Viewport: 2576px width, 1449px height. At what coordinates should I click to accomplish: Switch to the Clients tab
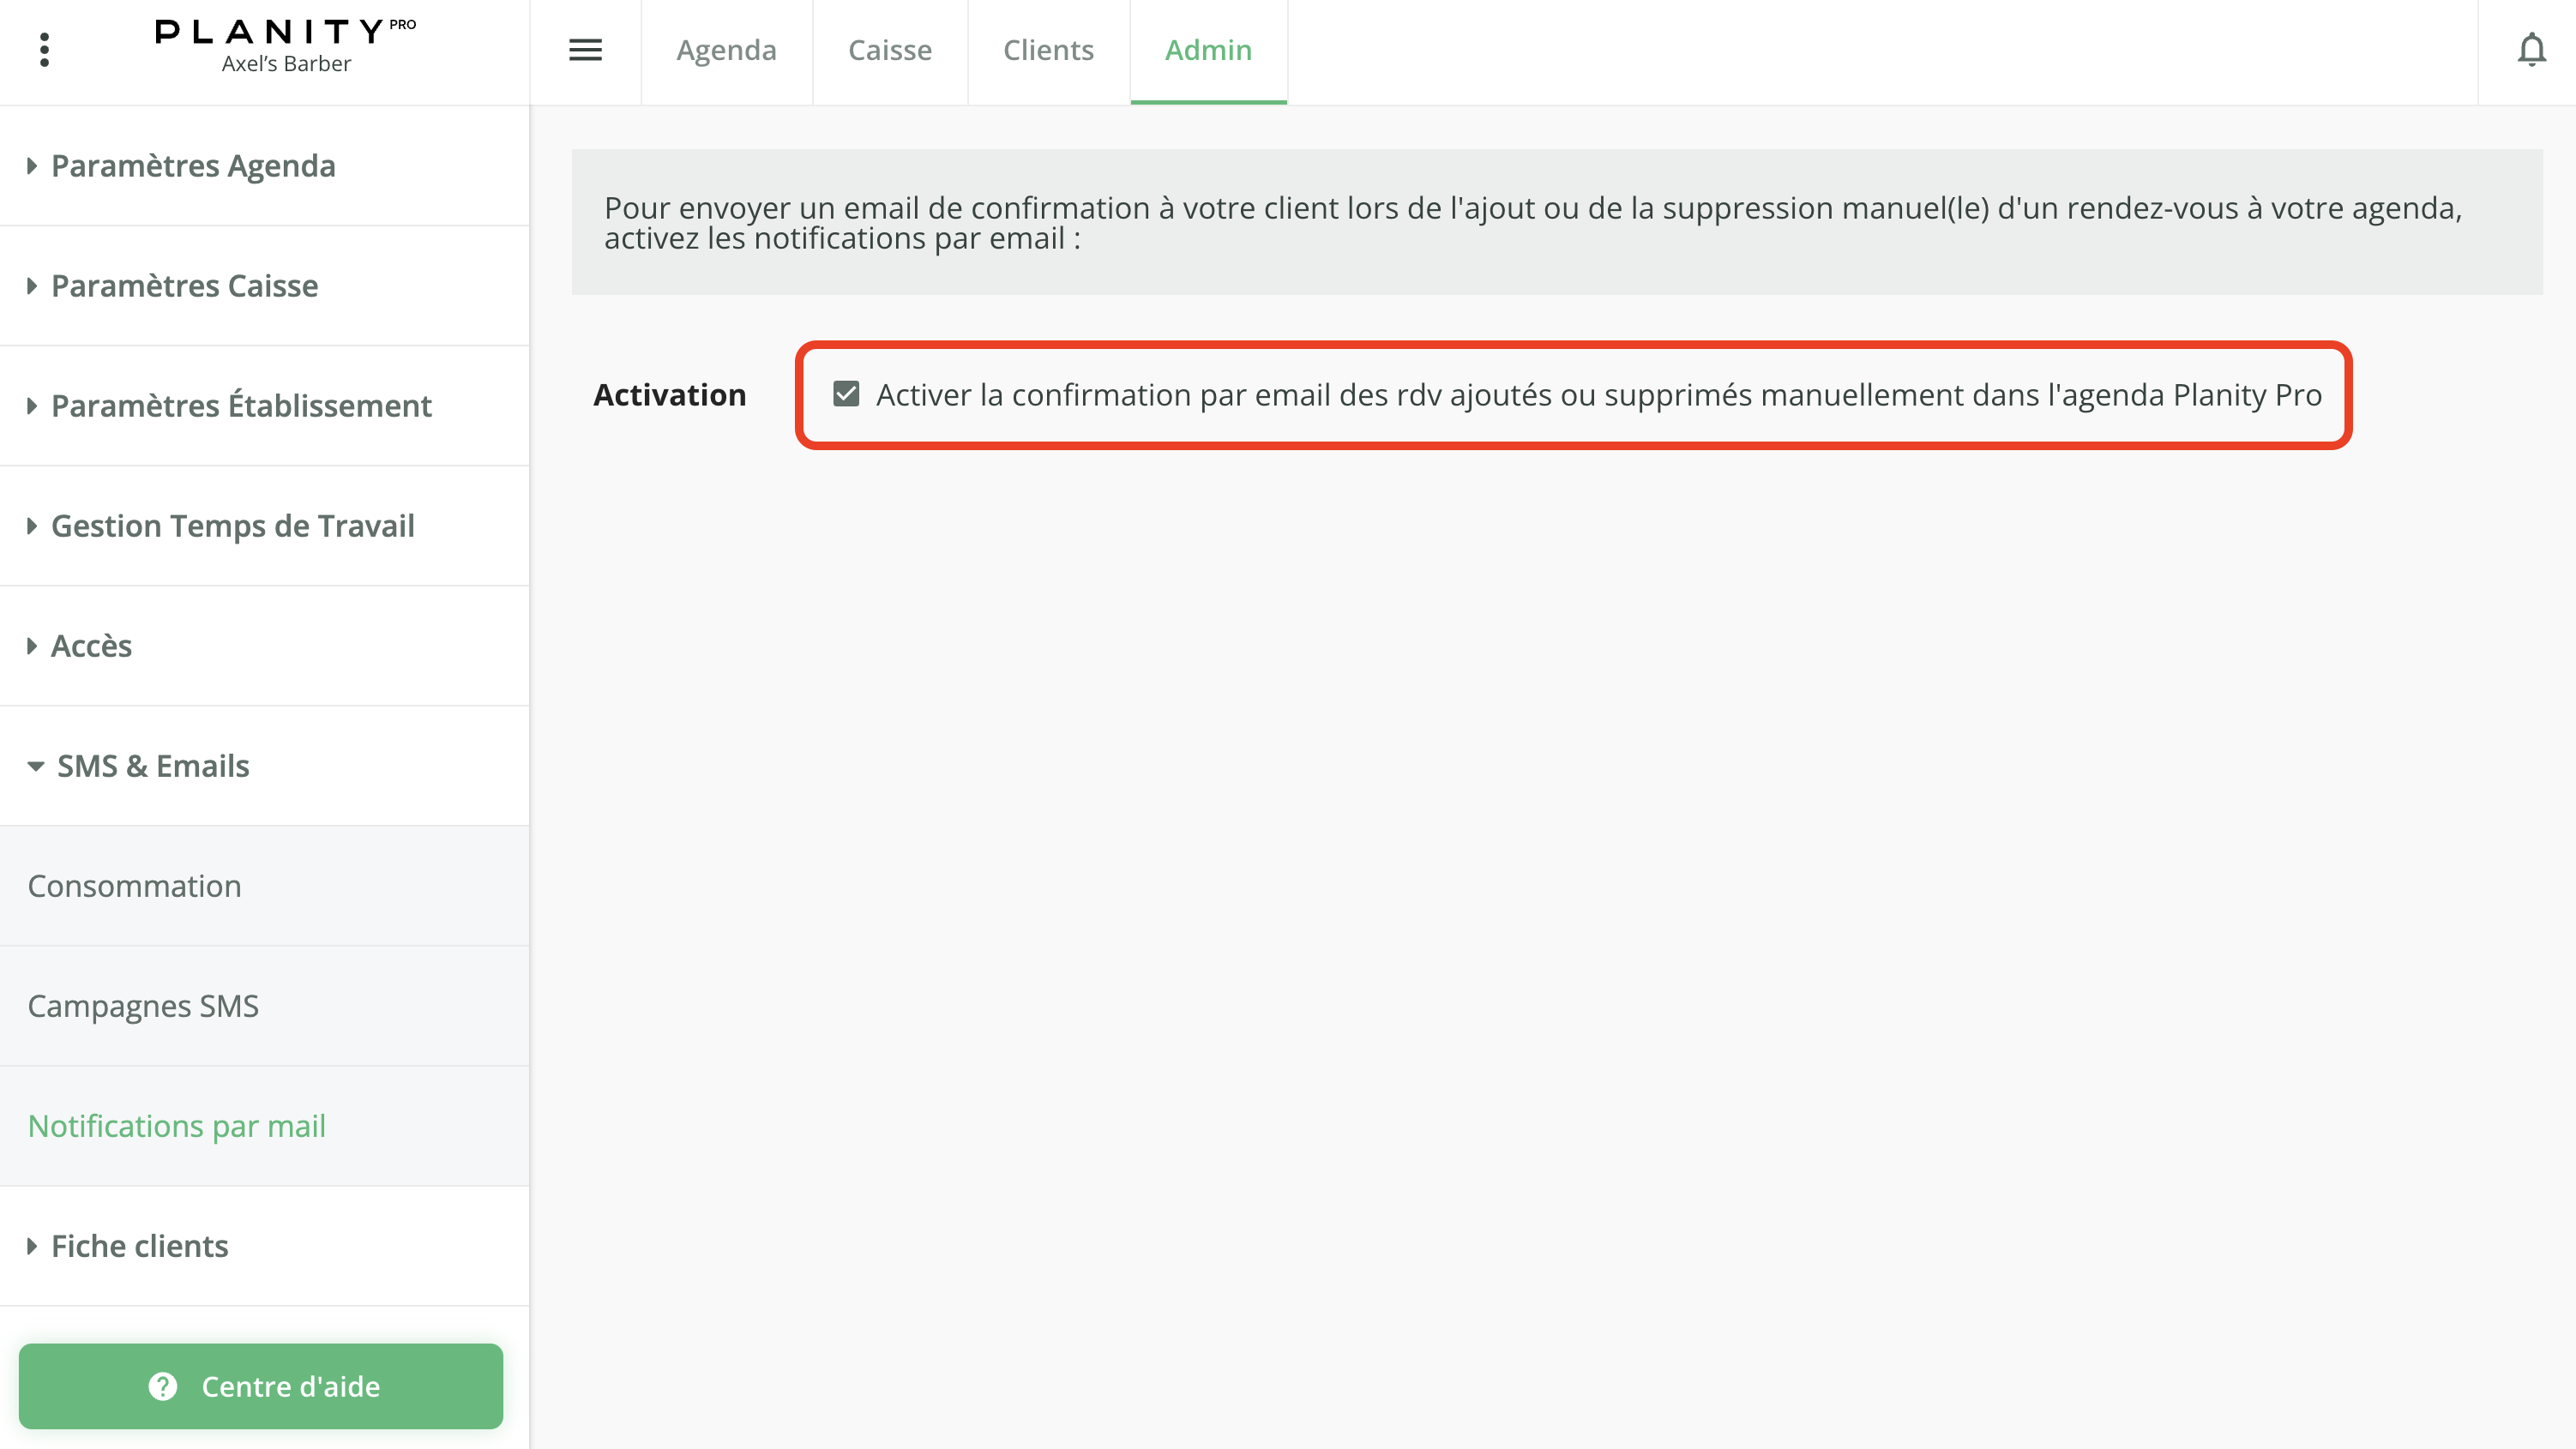1048,50
